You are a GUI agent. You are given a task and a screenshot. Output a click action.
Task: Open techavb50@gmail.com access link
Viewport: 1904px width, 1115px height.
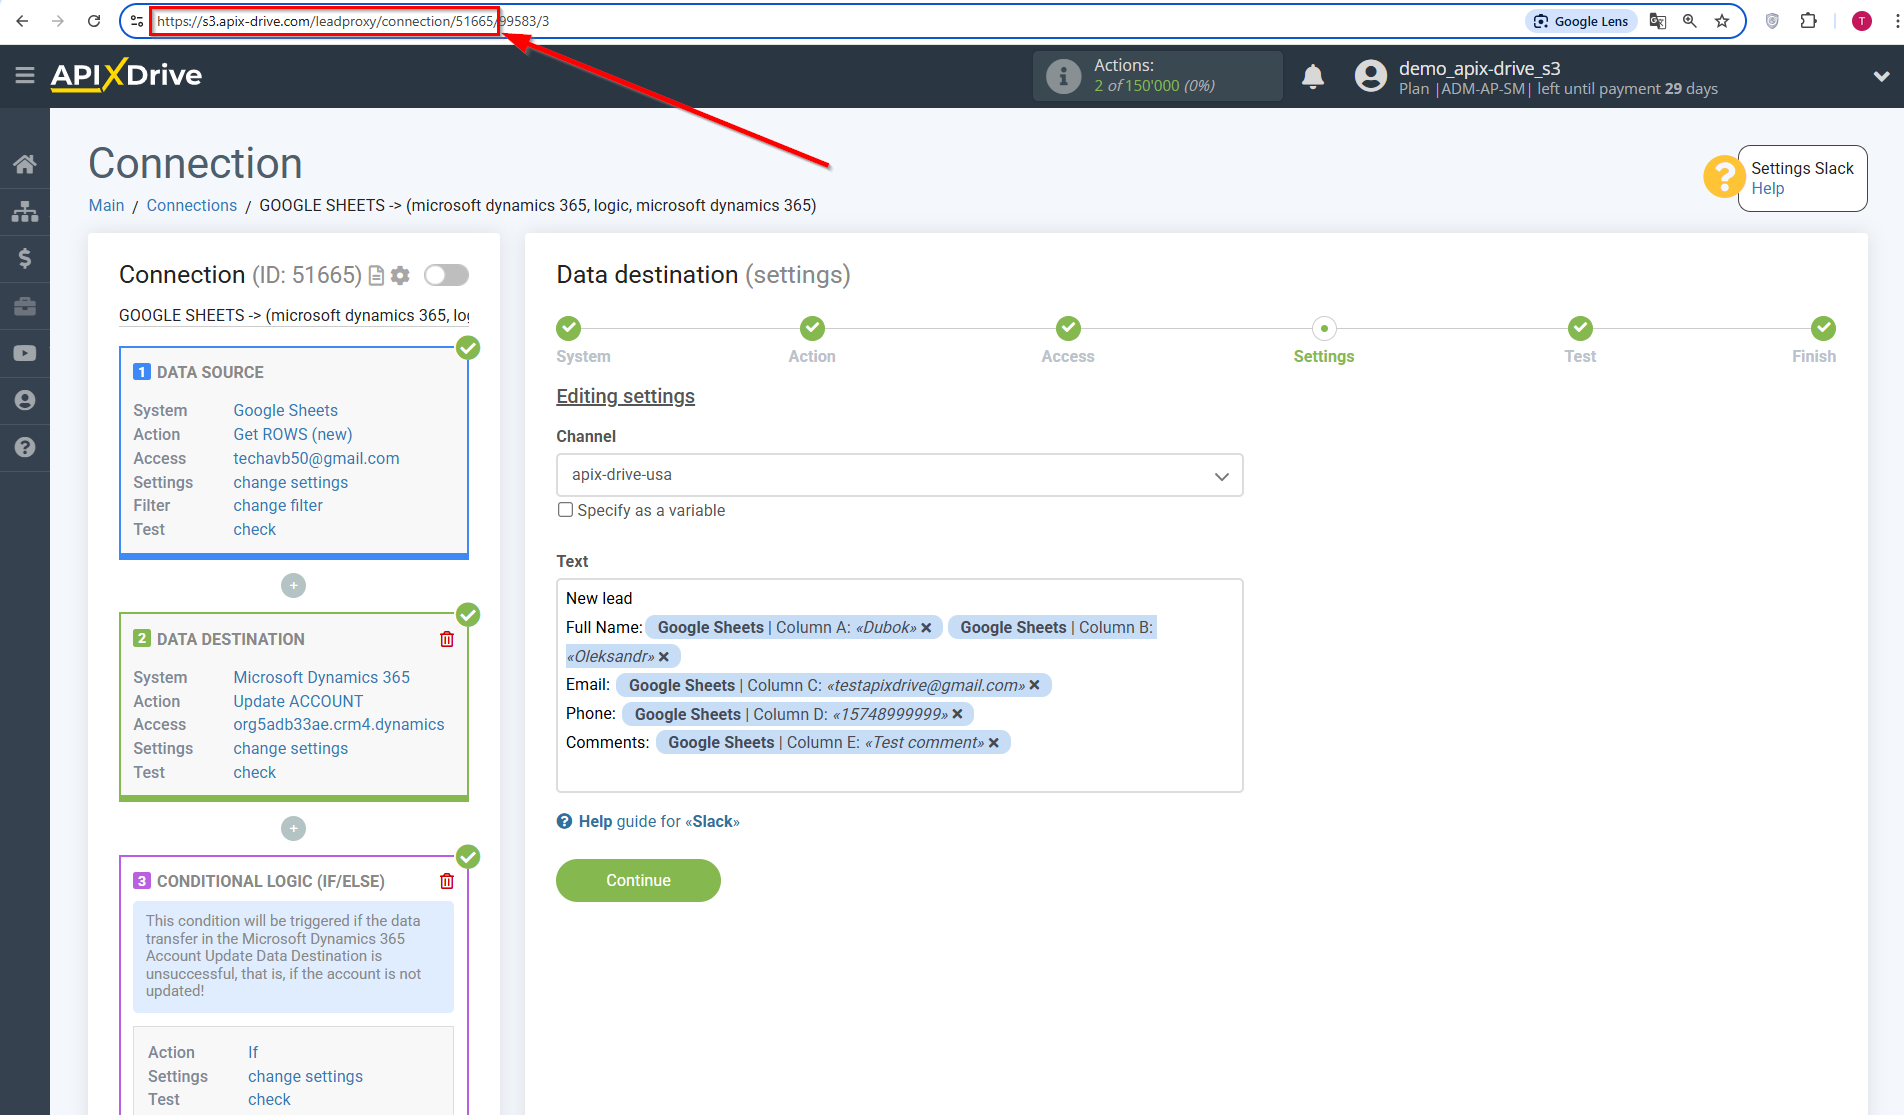click(x=316, y=458)
